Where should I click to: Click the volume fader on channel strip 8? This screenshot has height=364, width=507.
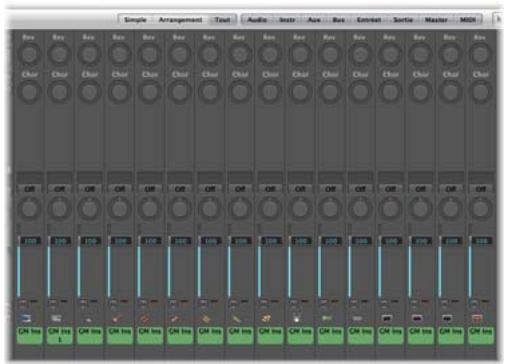pos(229,267)
